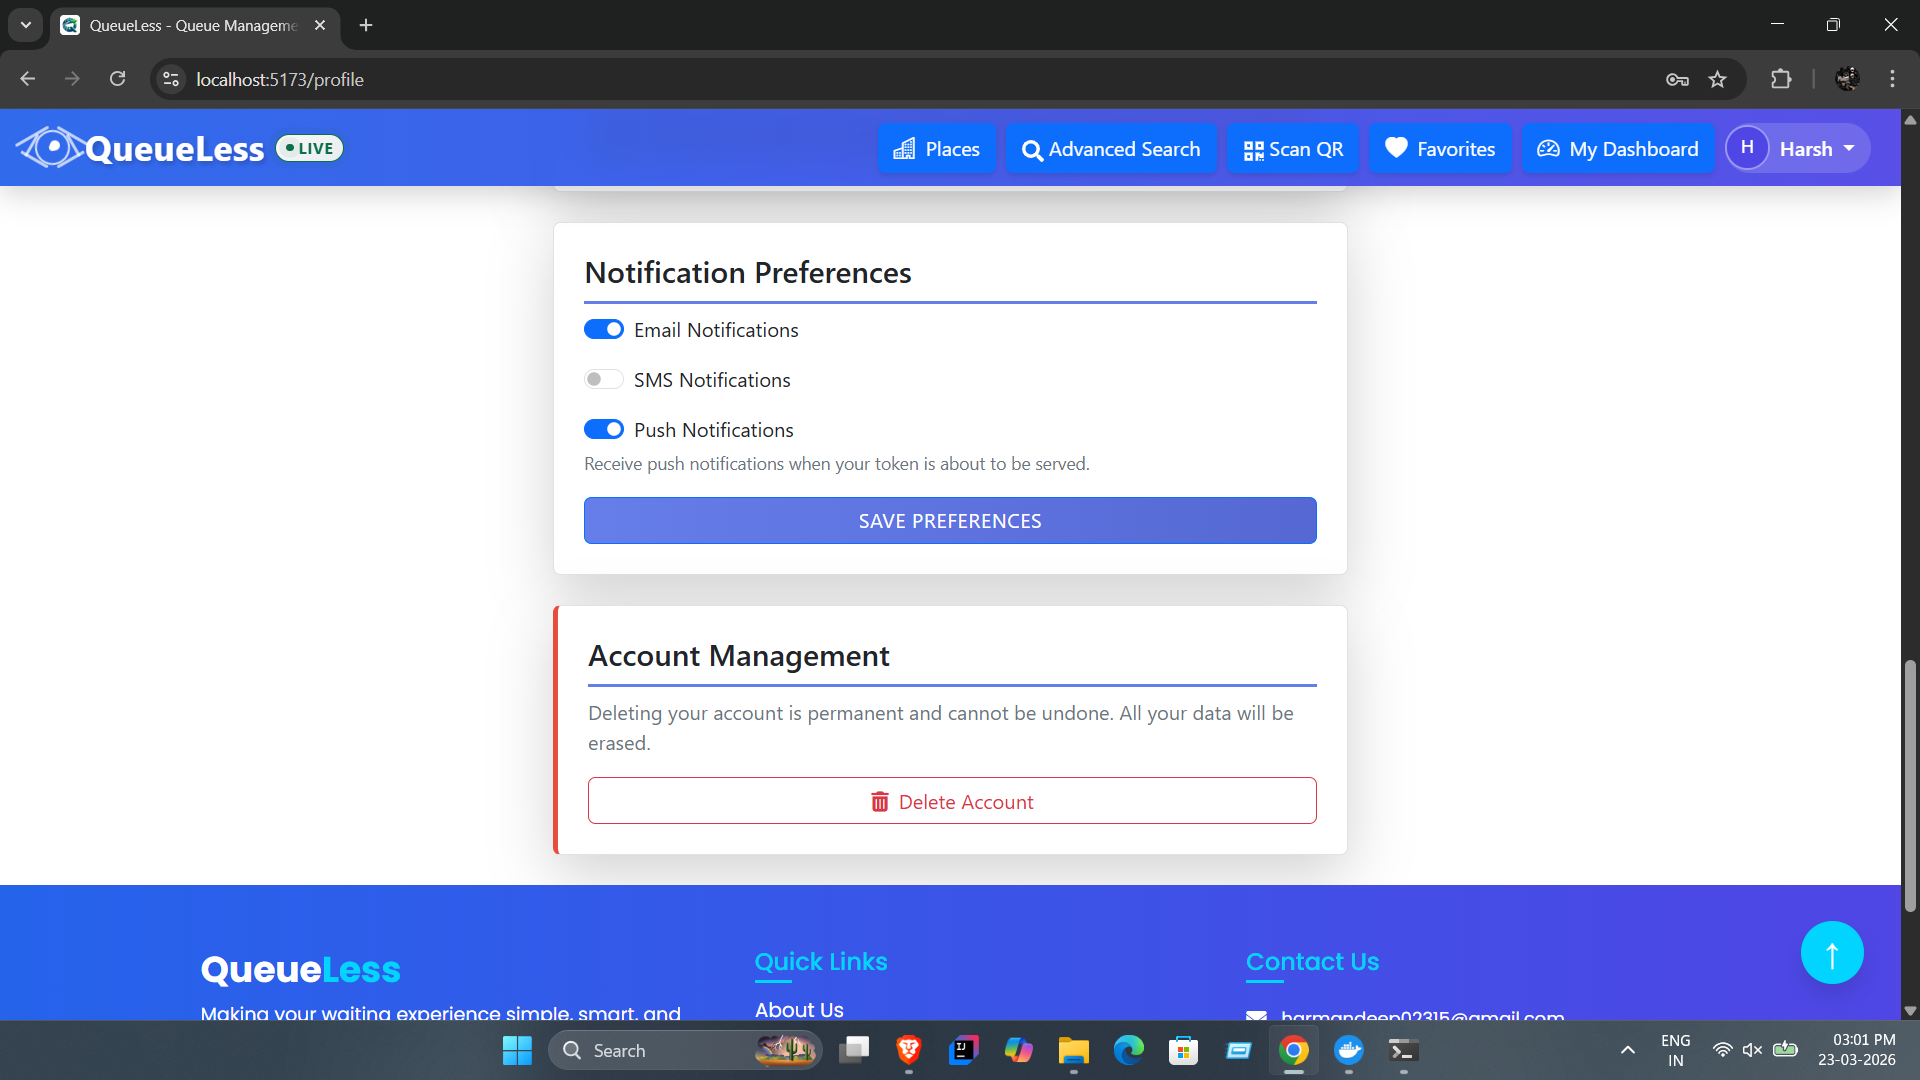The width and height of the screenshot is (1920, 1080).
Task: Click the H profile avatar
Action: (x=1747, y=148)
